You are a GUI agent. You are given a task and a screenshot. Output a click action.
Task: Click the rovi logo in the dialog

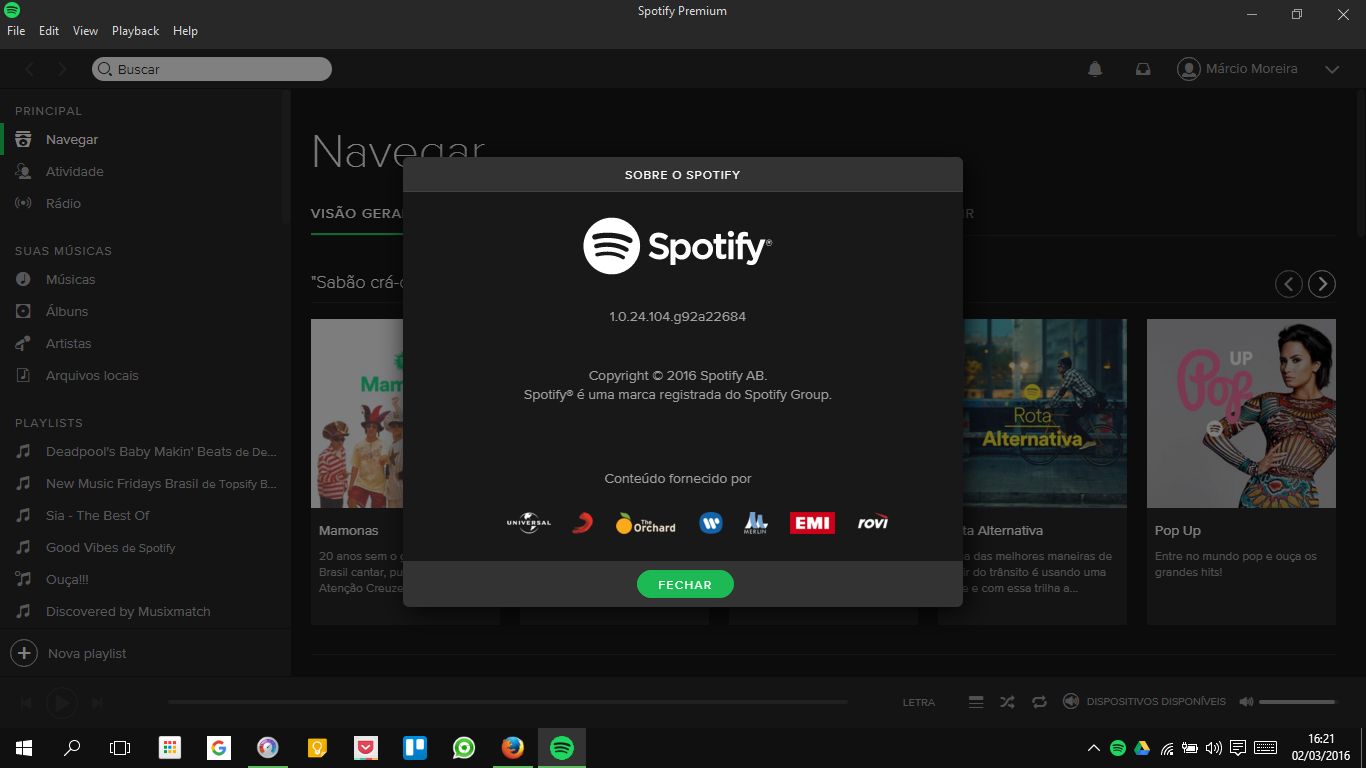click(873, 523)
